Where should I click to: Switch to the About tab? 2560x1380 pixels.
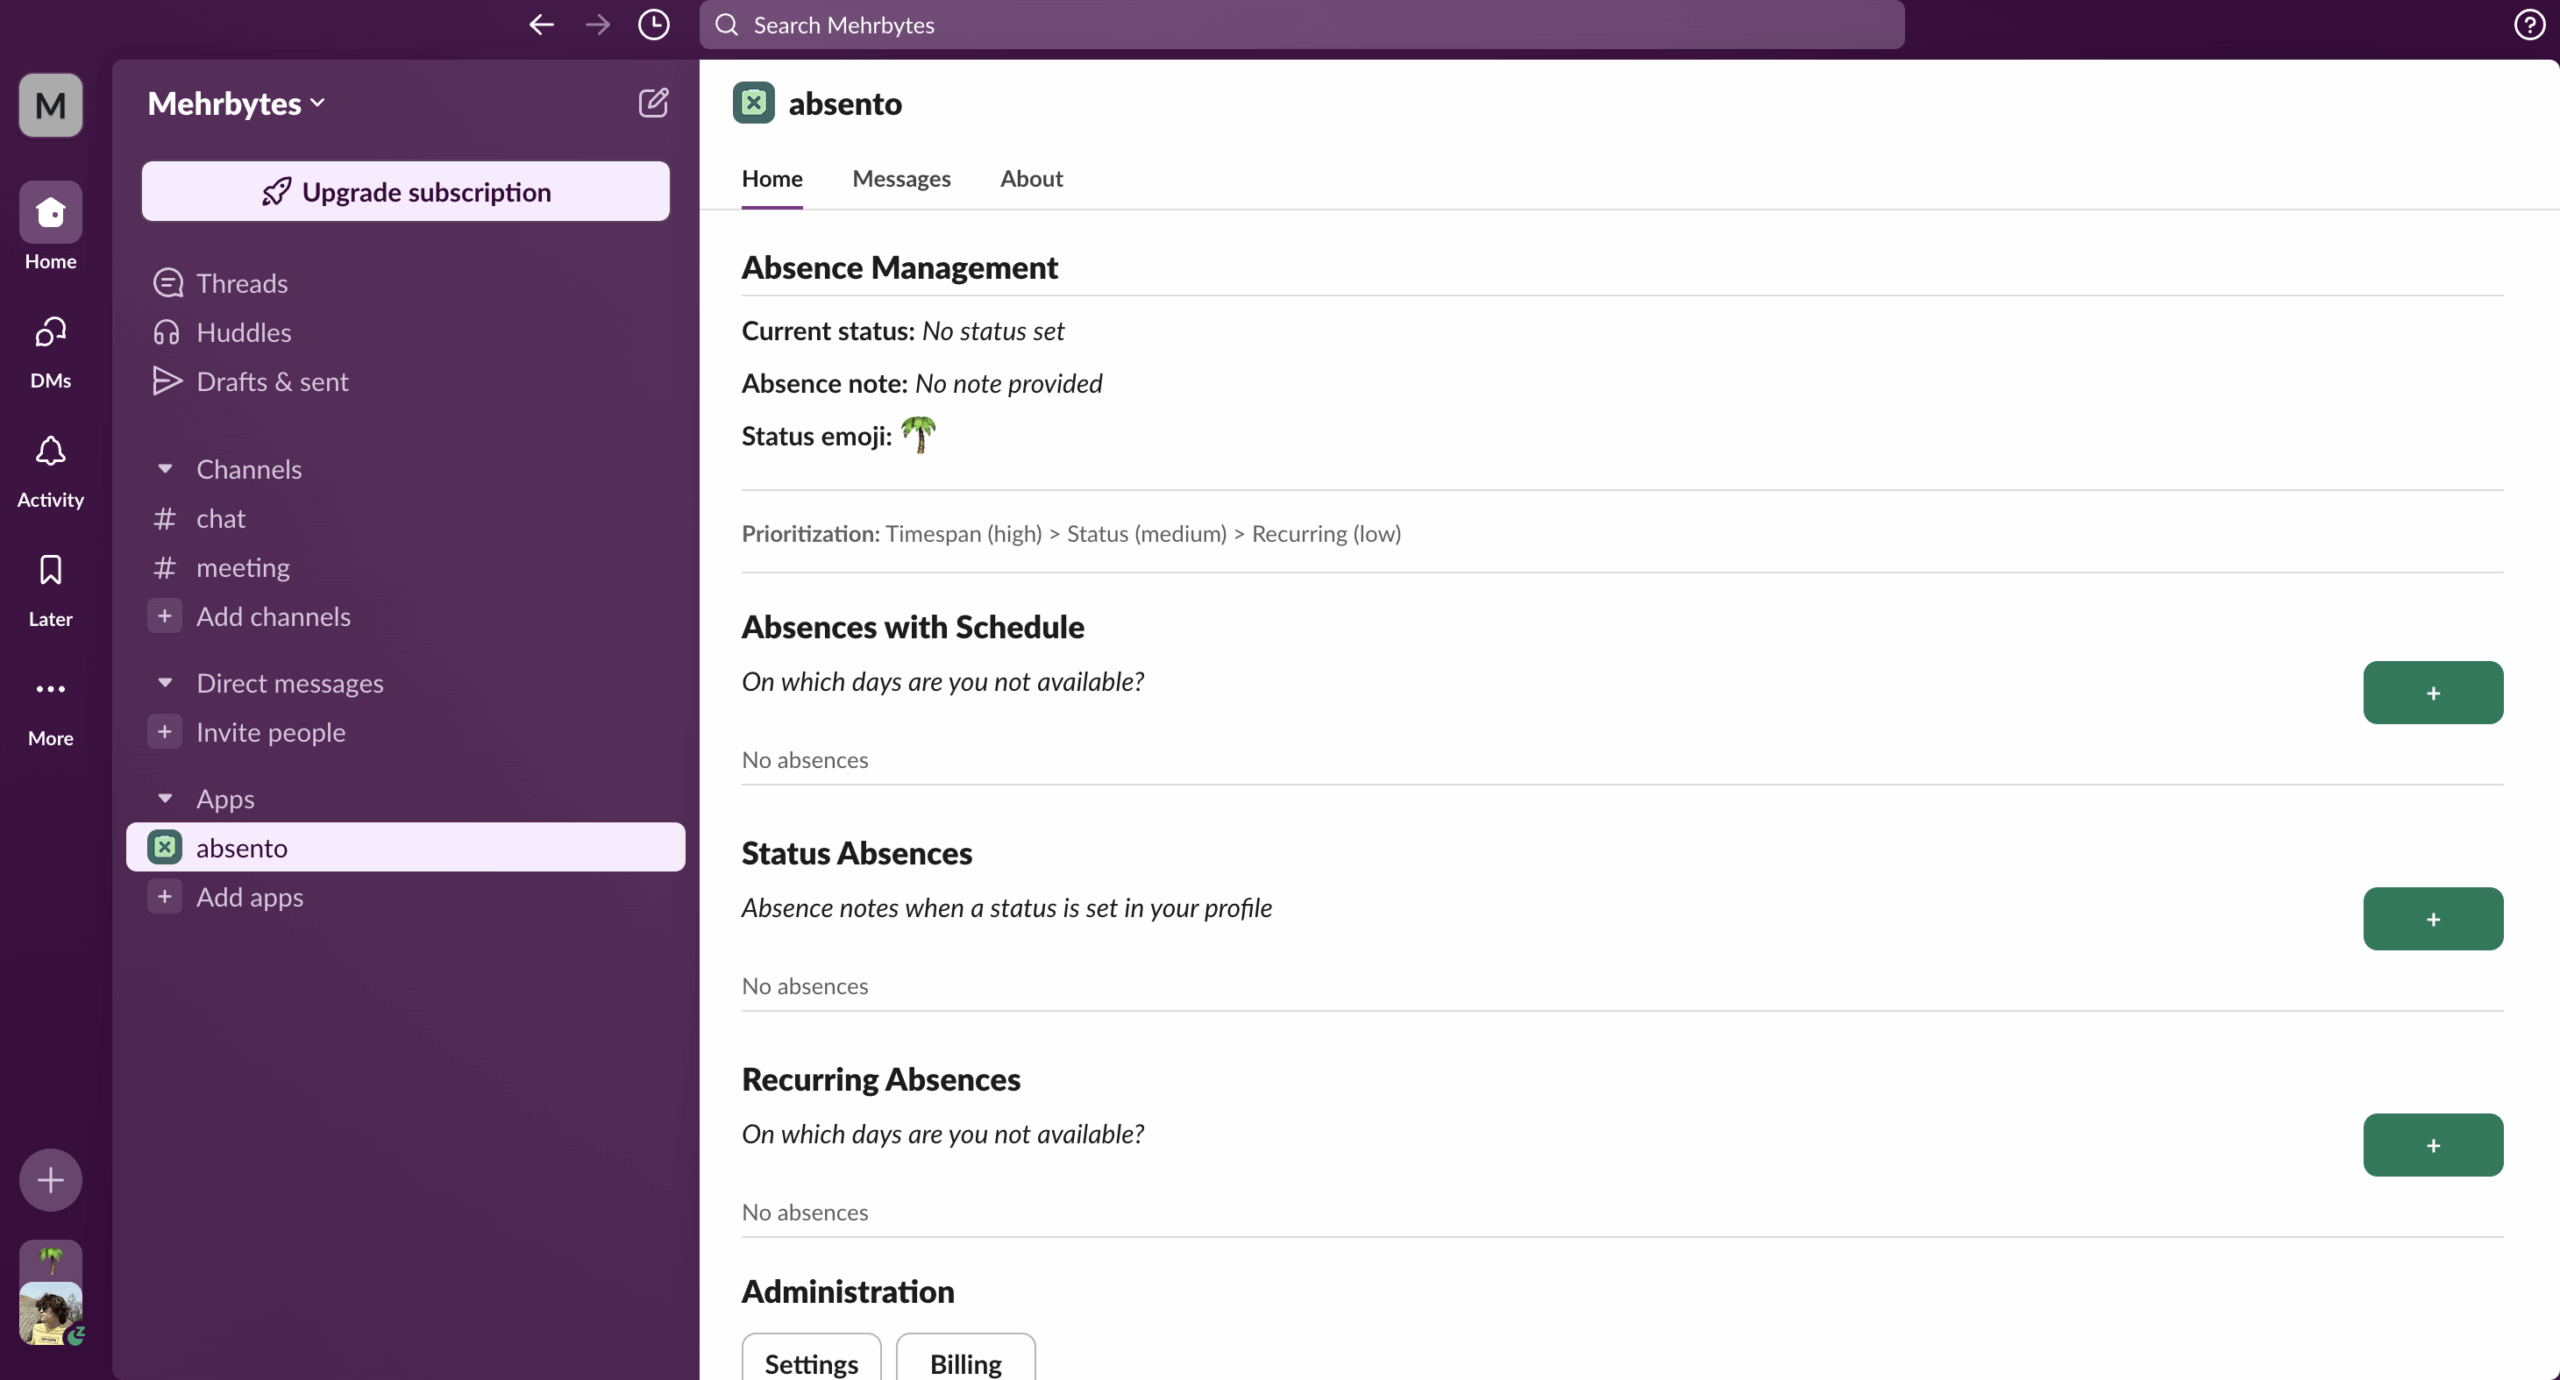[x=1031, y=179]
